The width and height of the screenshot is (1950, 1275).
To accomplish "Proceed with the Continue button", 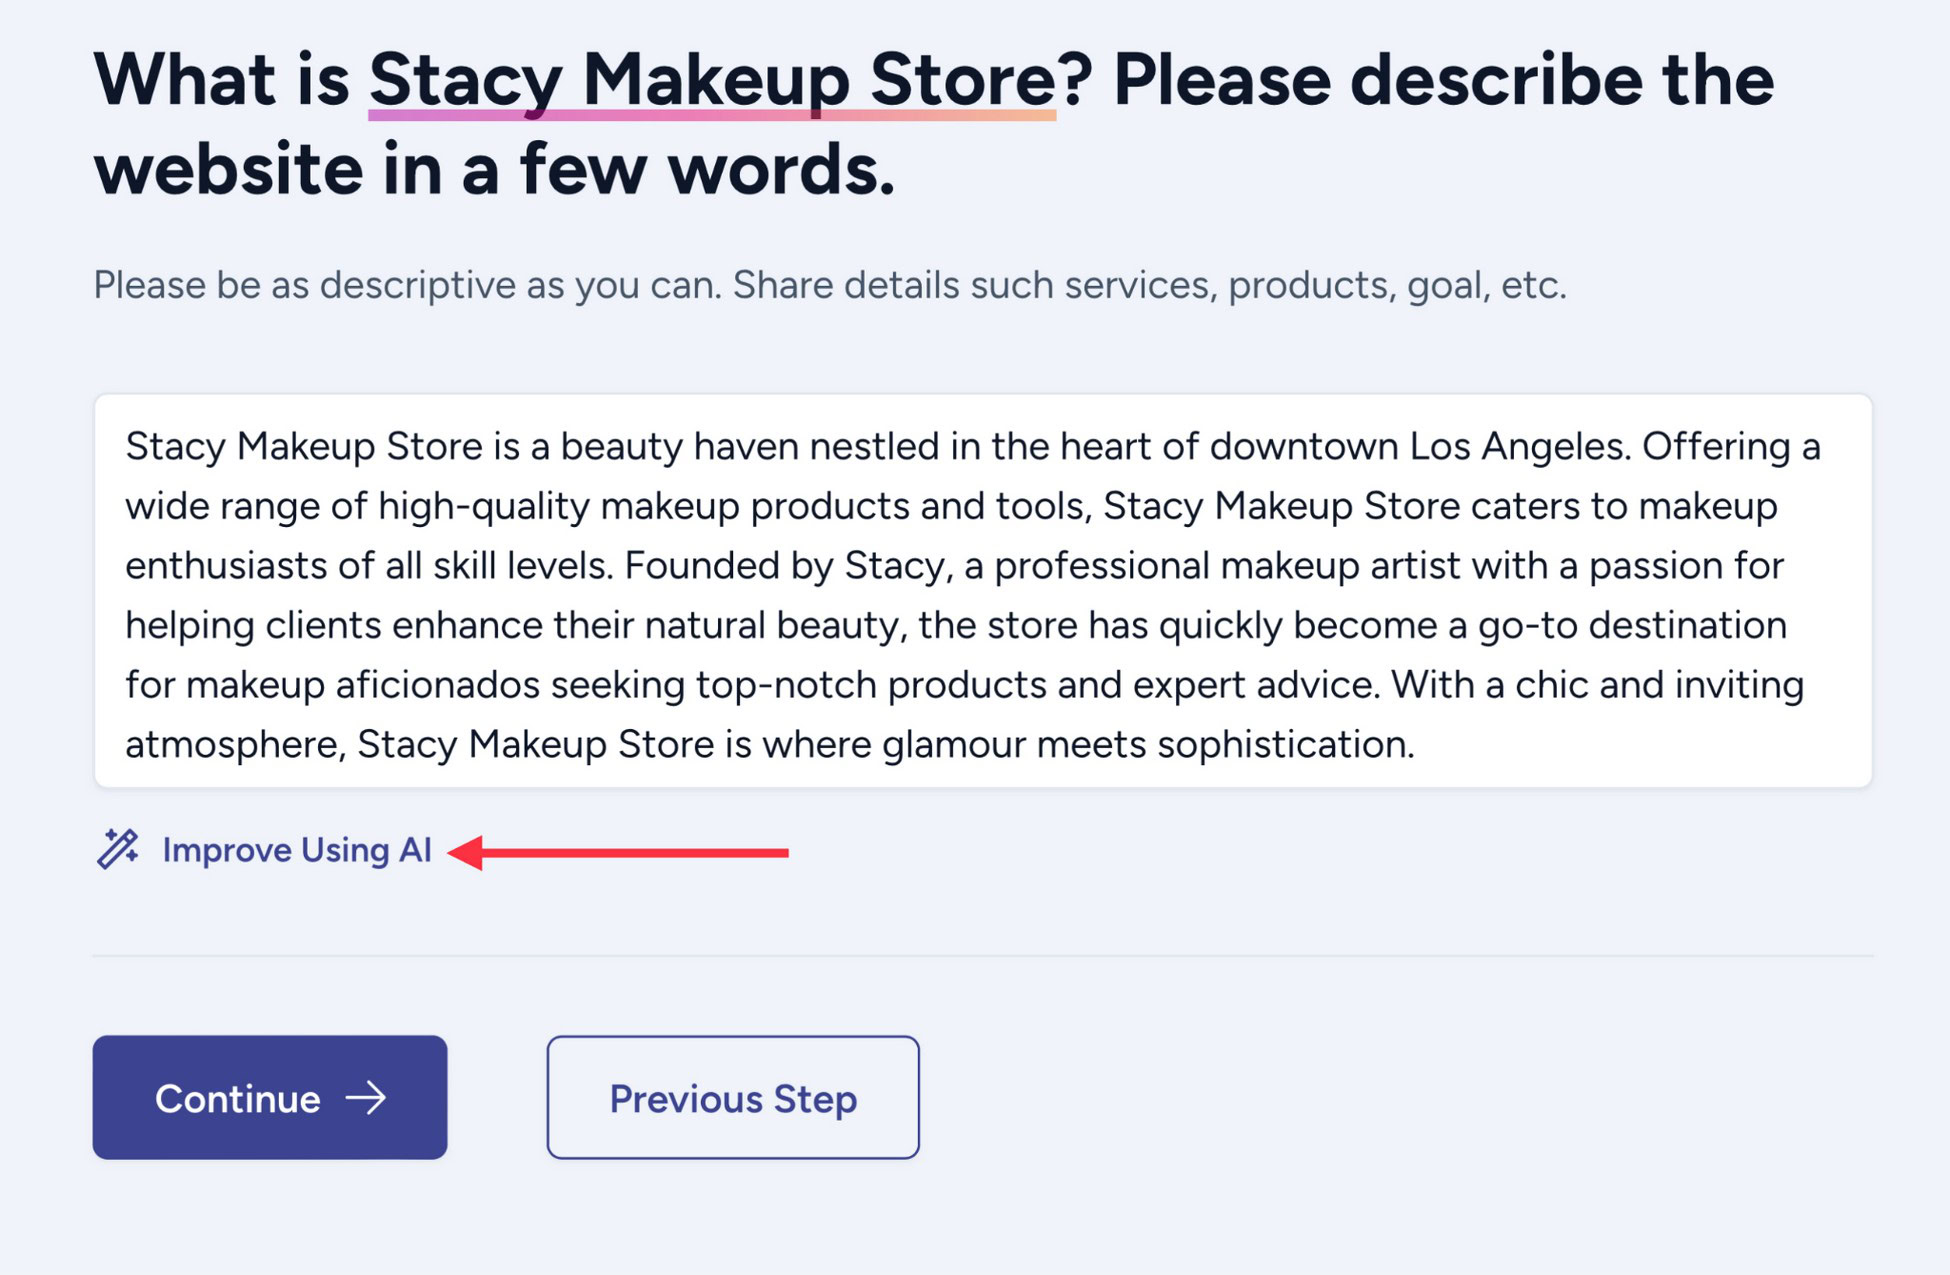I will (x=270, y=1097).
